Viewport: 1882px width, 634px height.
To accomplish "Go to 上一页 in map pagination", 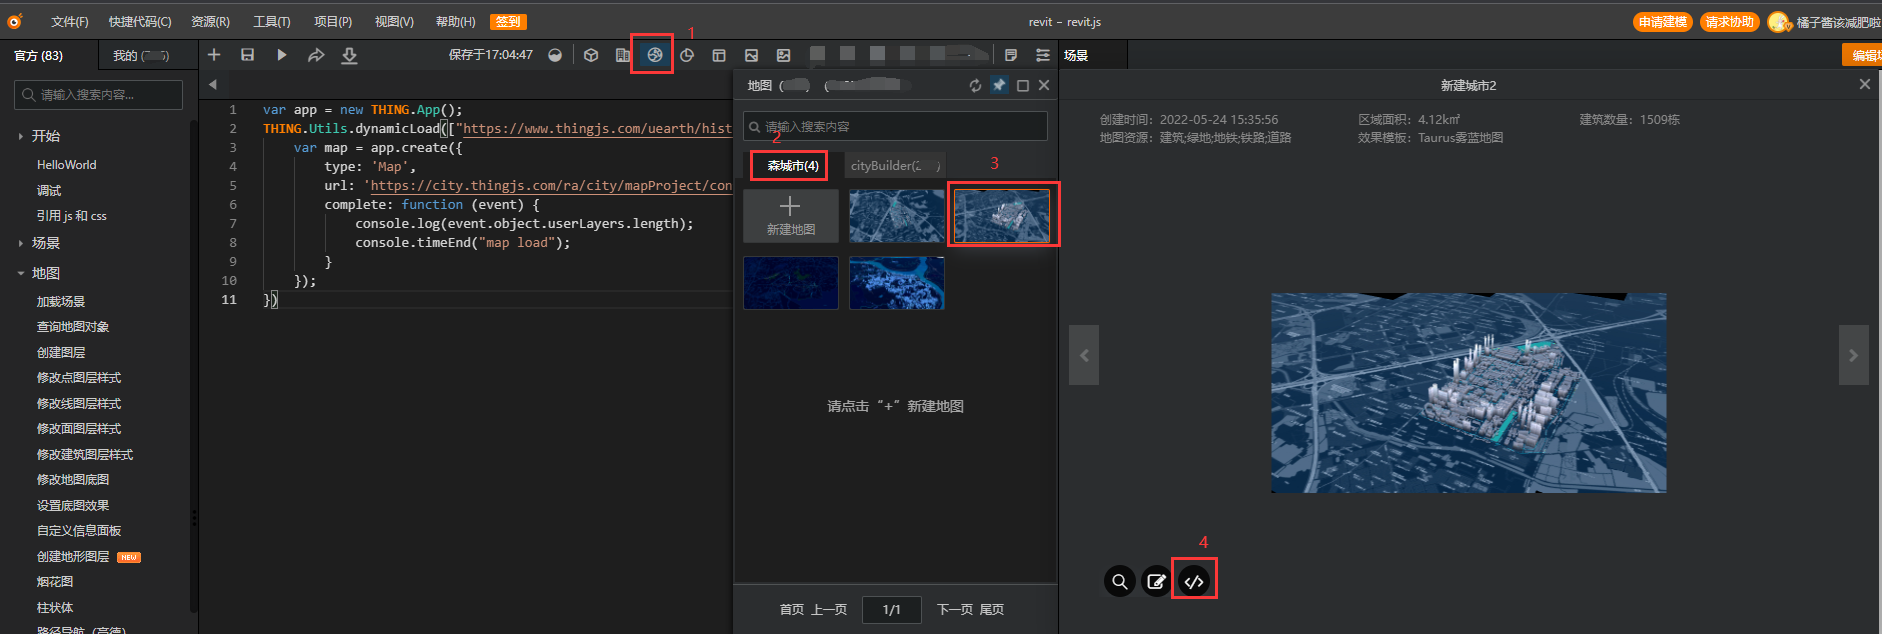I will pyautogui.click(x=828, y=609).
